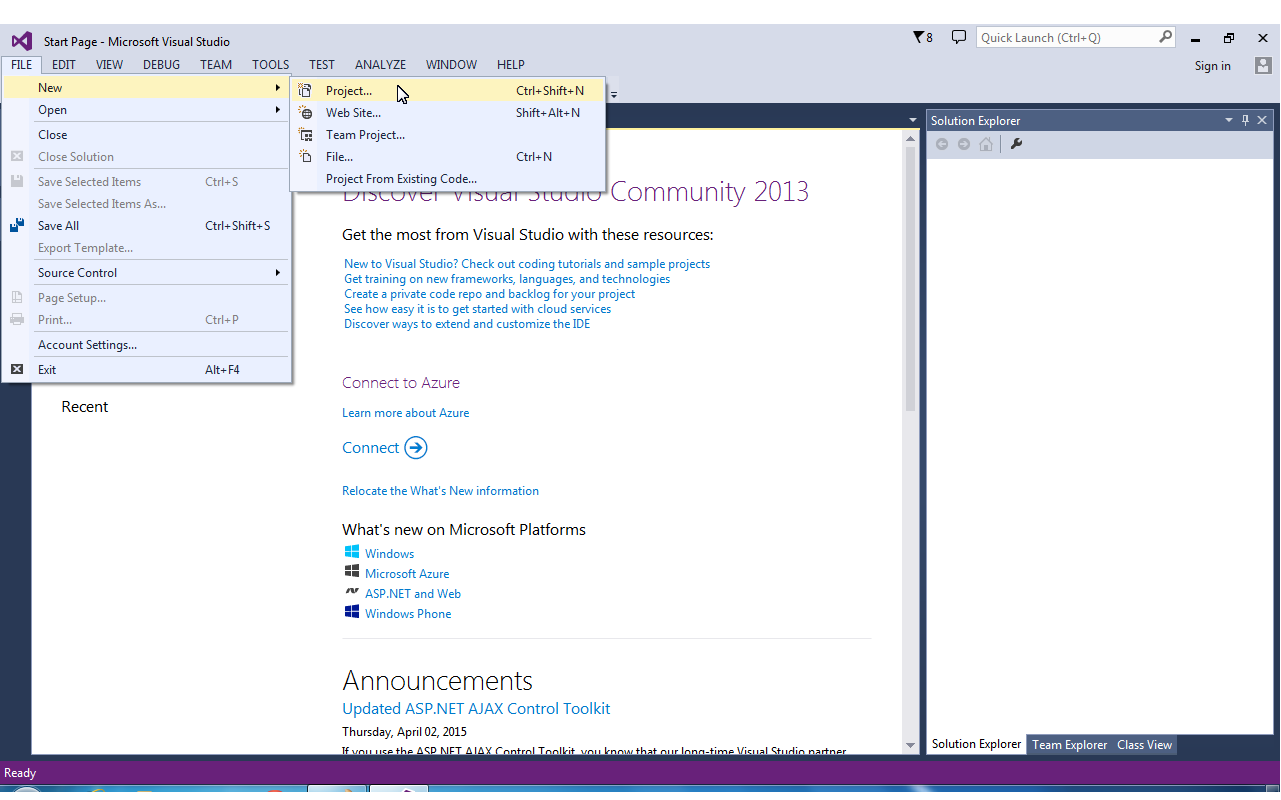
Task: Open the TEST menu
Action: (x=322, y=65)
